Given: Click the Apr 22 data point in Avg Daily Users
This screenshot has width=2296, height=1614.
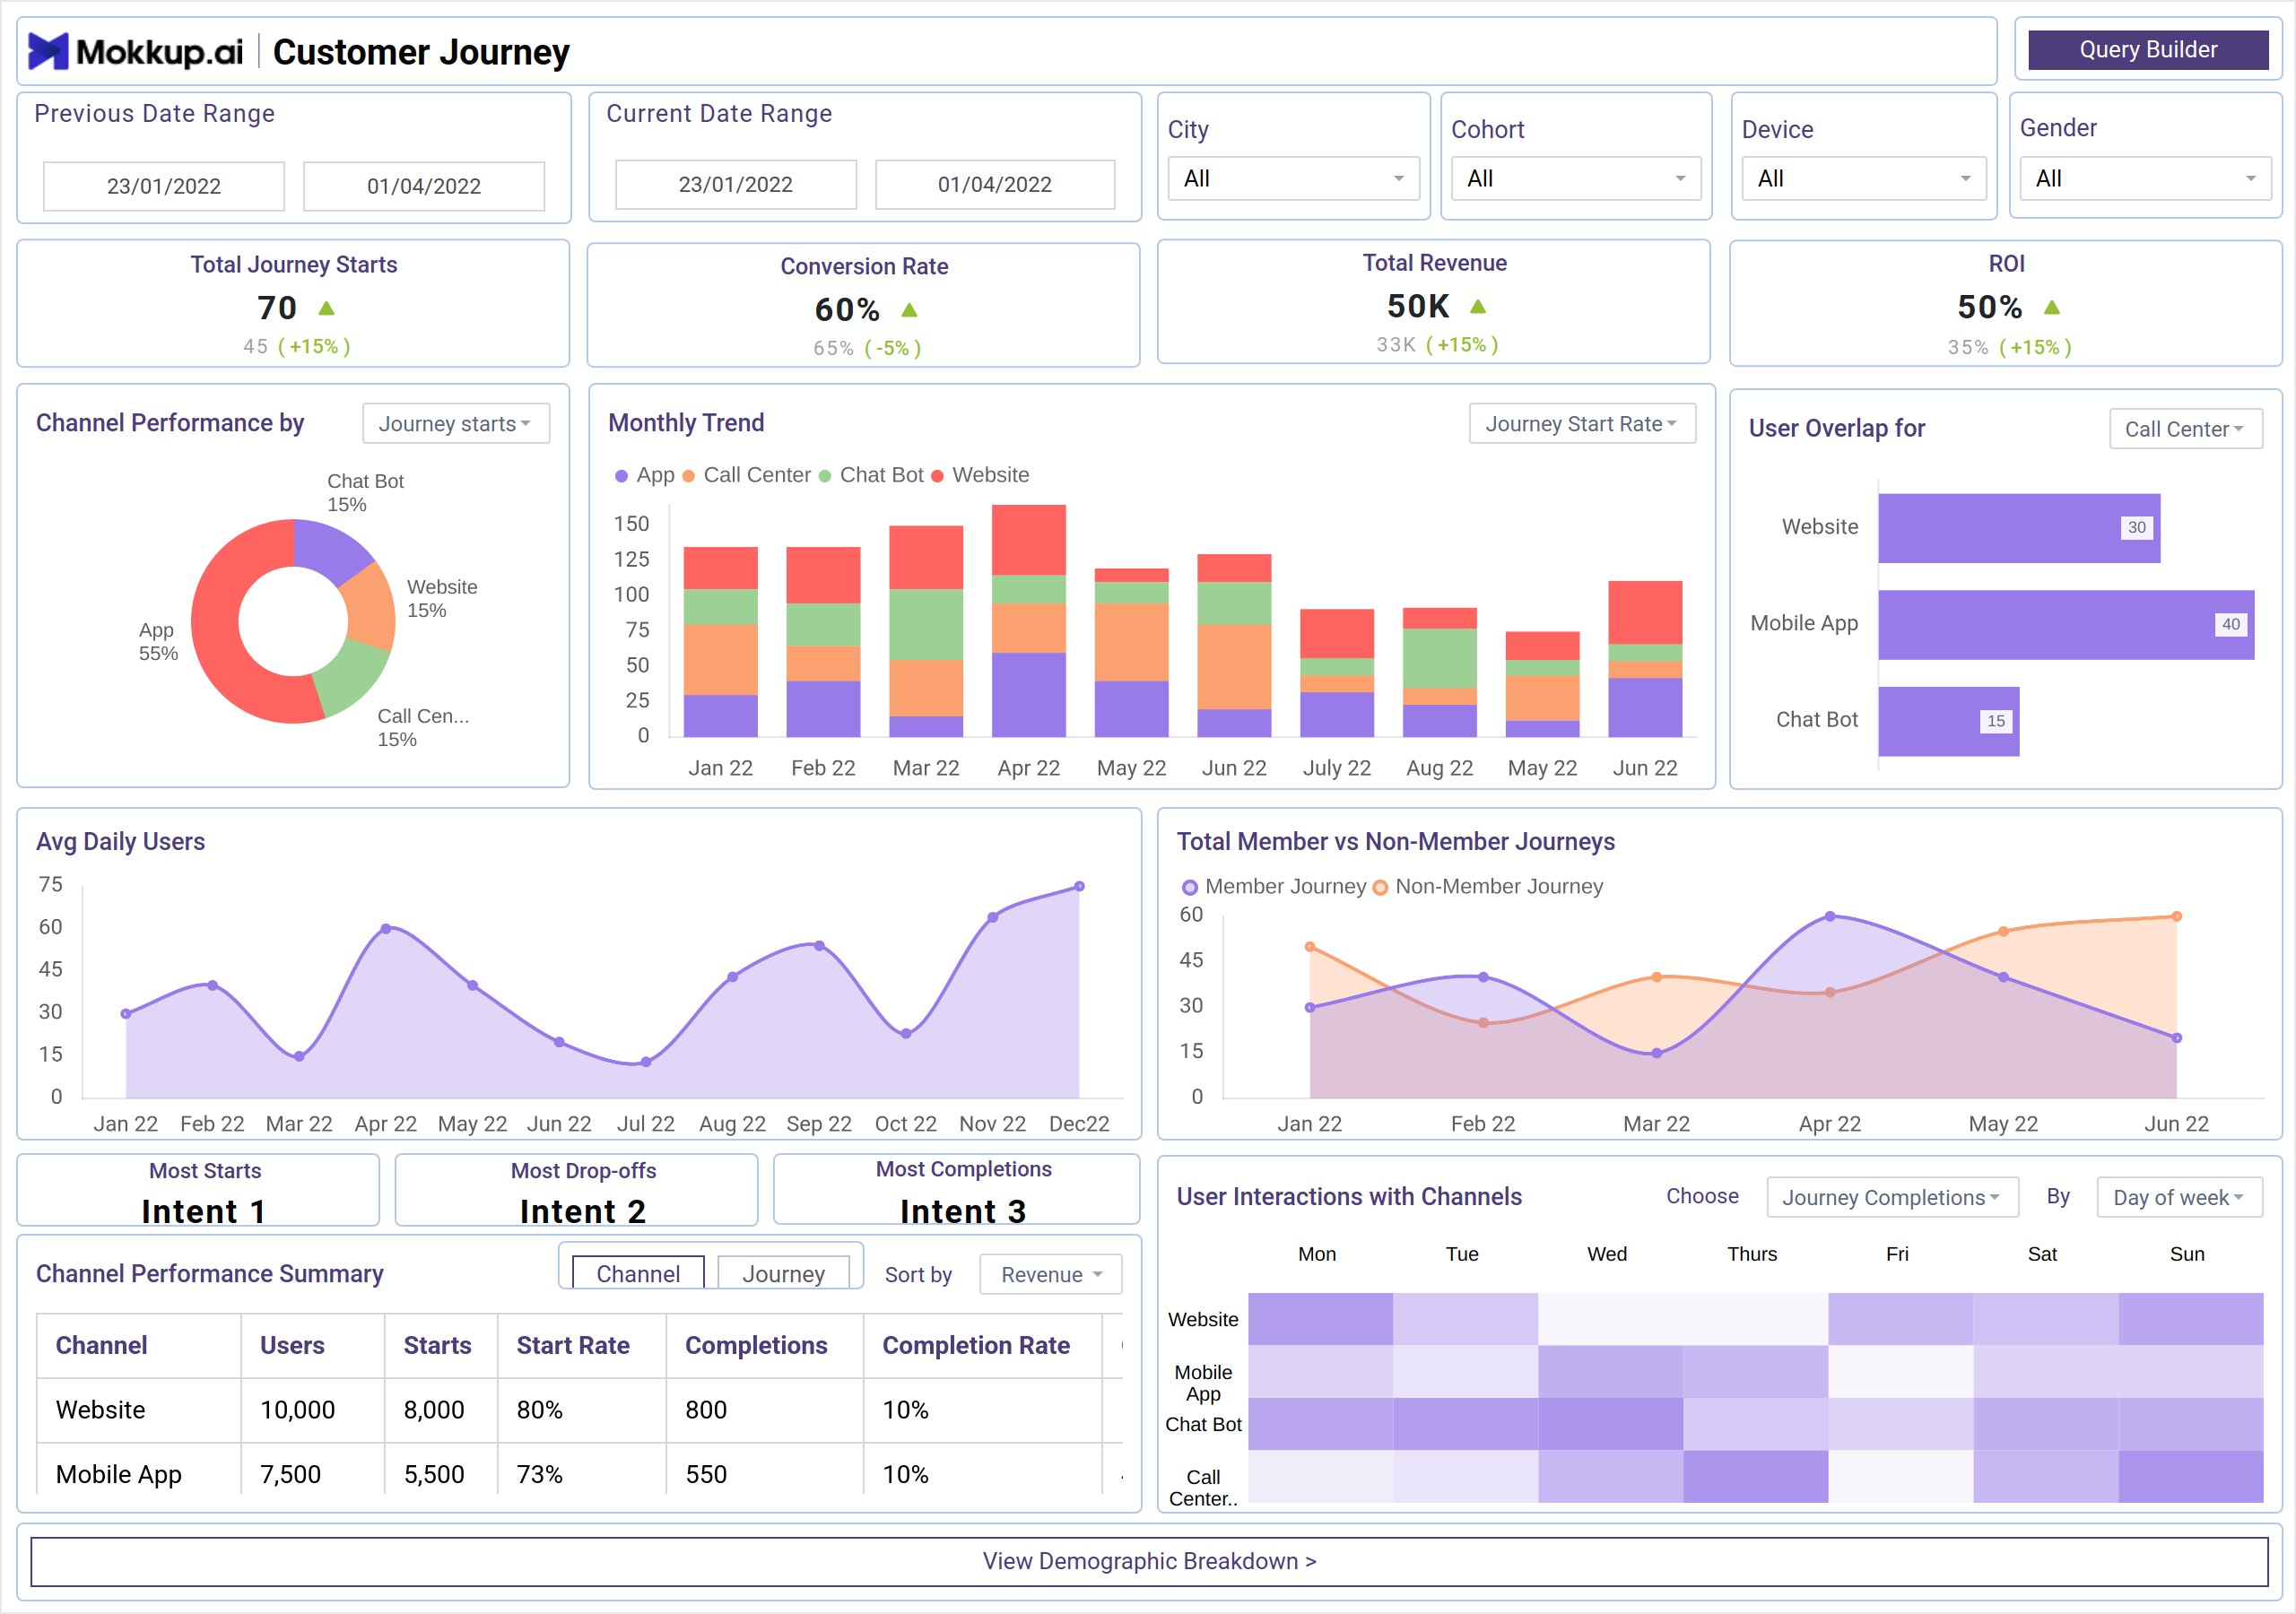Looking at the screenshot, I should click(x=386, y=930).
